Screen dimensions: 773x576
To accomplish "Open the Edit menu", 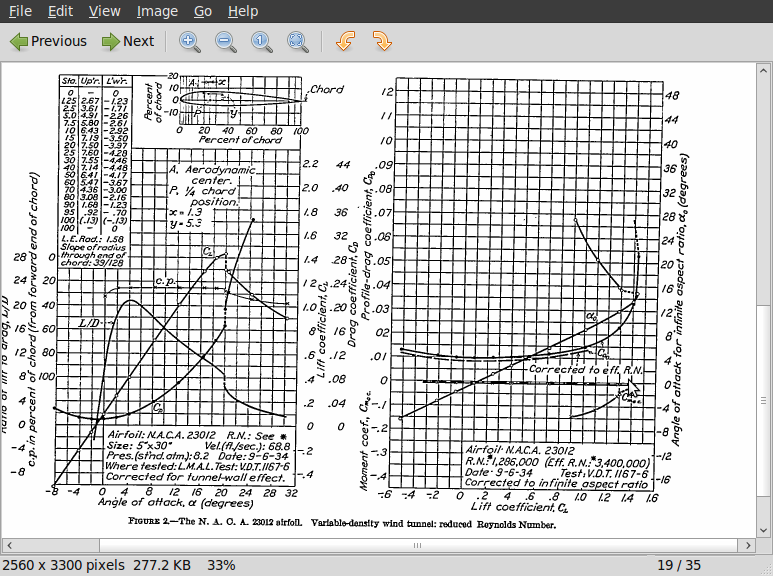I will (60, 11).
